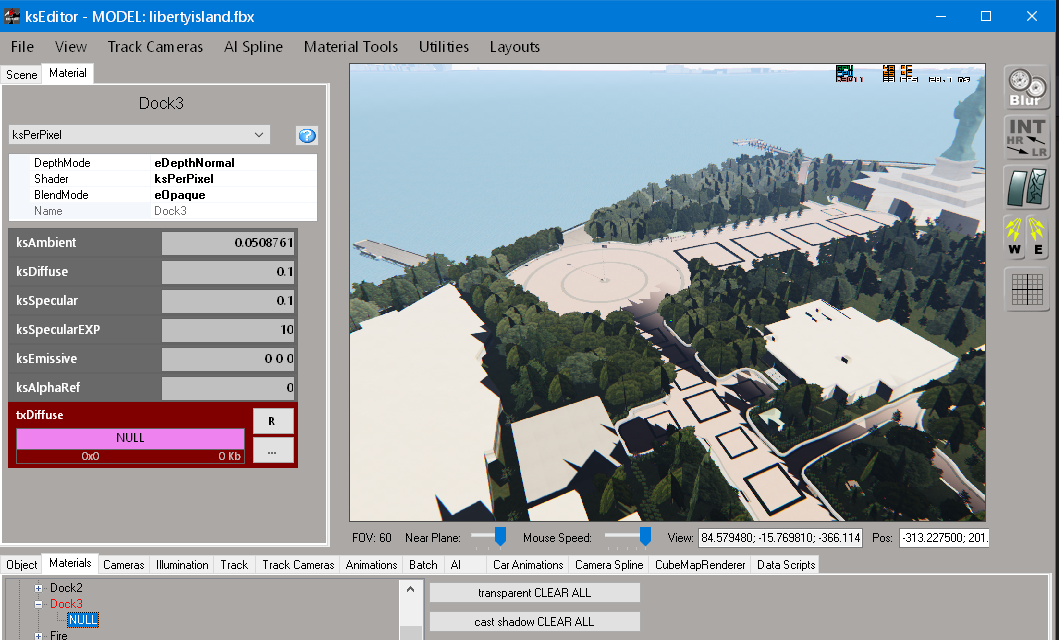Open the Layouts menu

[x=515, y=47]
